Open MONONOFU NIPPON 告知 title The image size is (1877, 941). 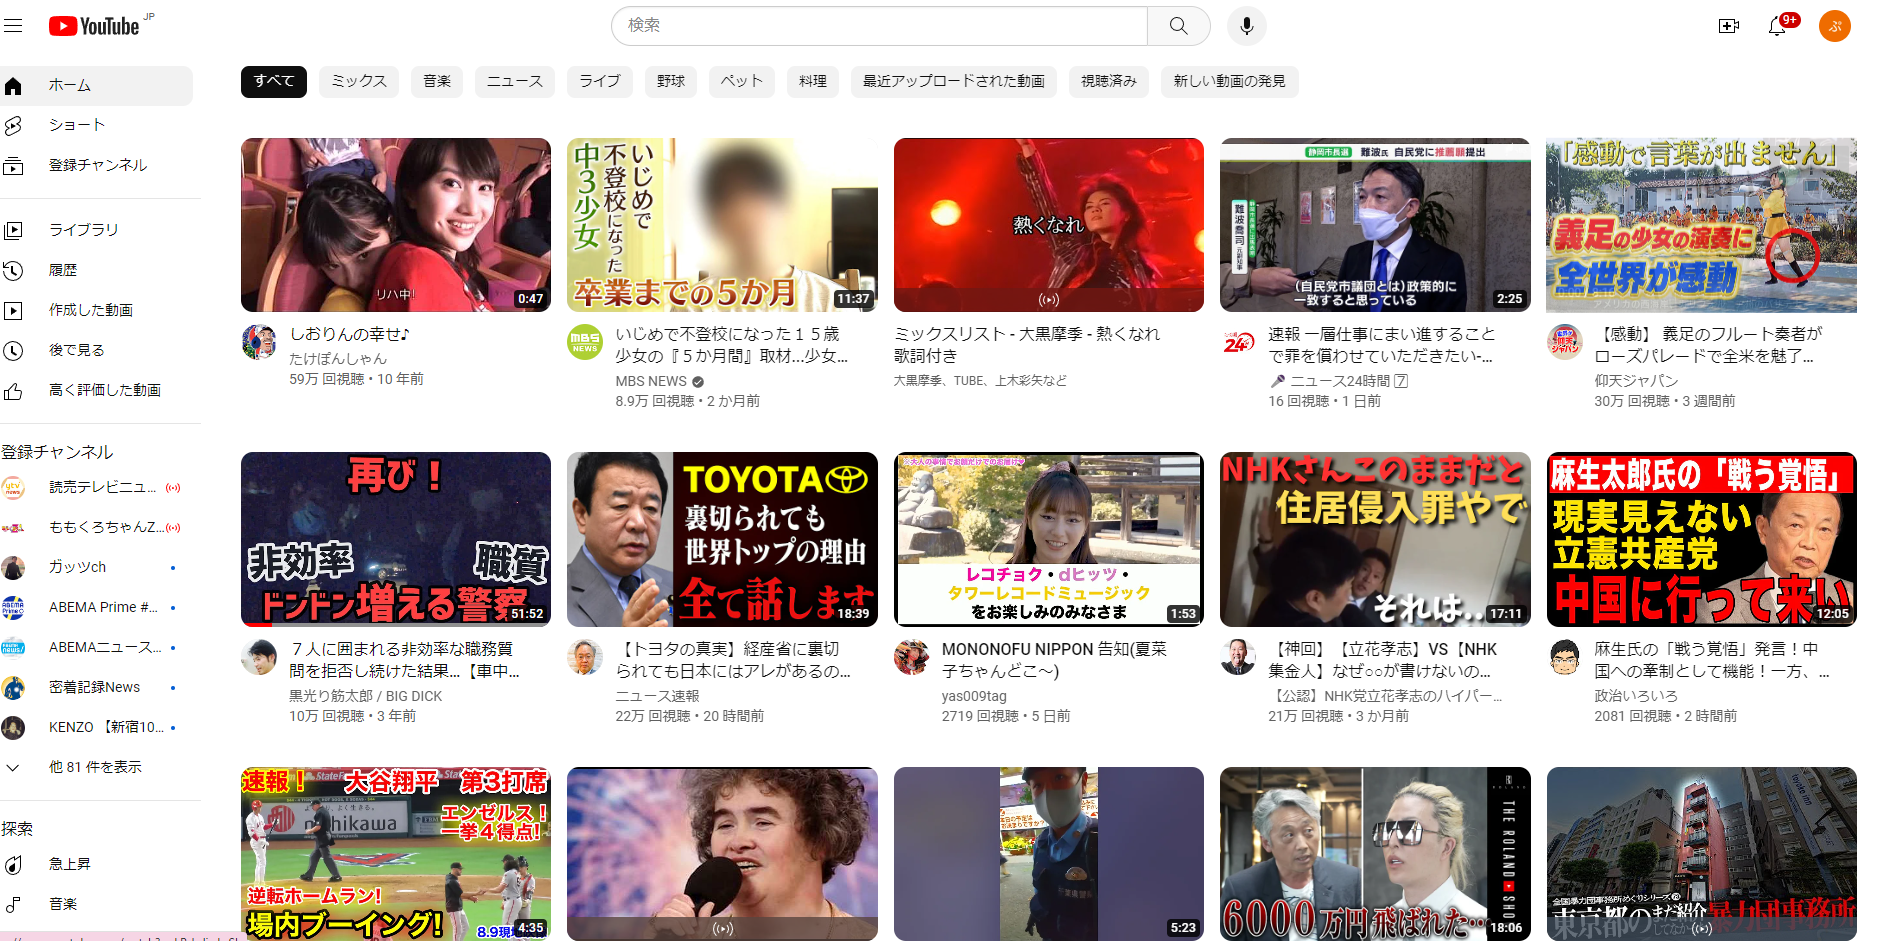tap(1054, 660)
